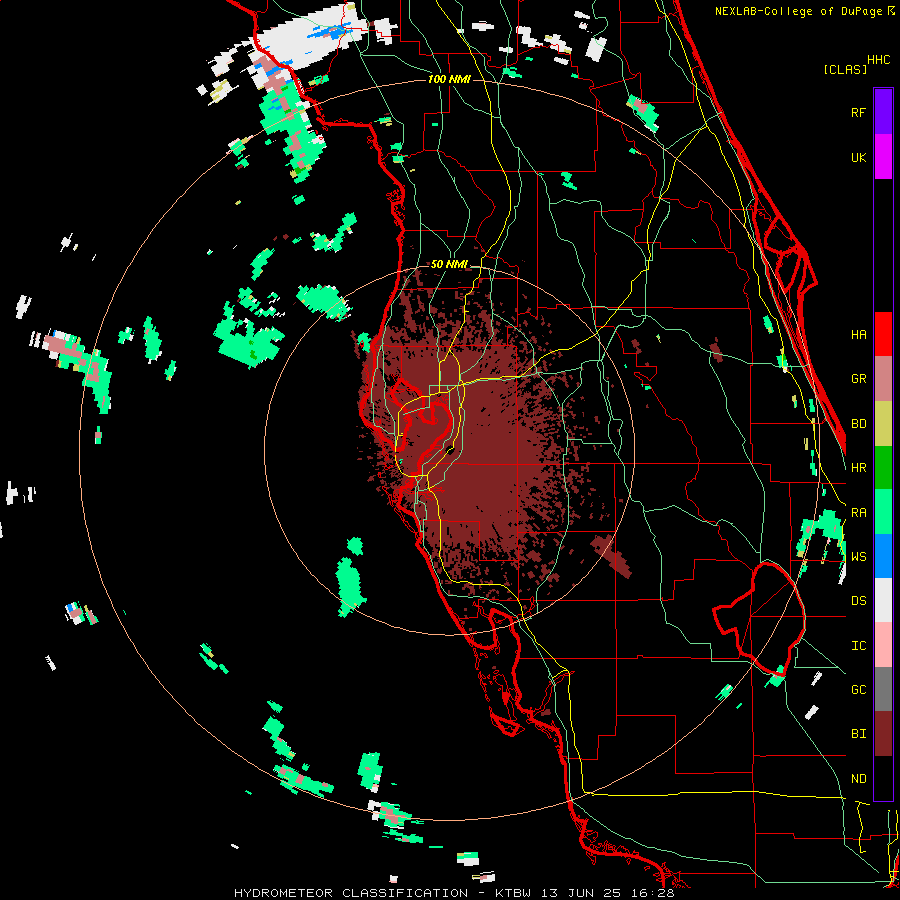The width and height of the screenshot is (900, 900).
Task: Click the brown BI biological swatch
Action: 883,734
